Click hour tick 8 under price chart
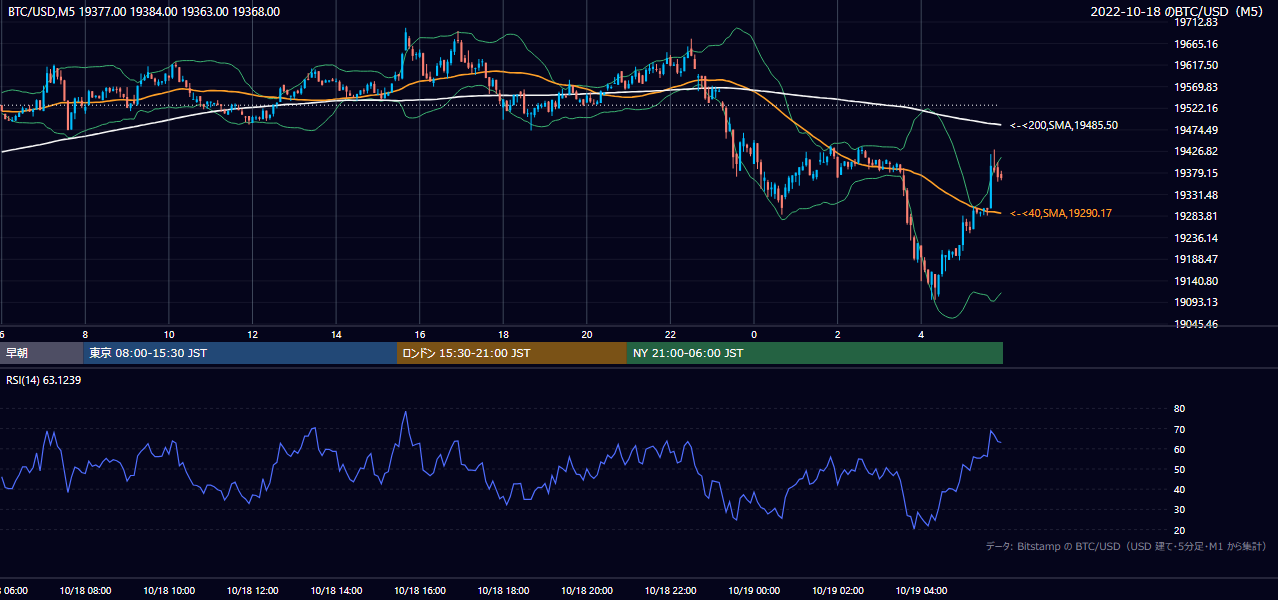The height and width of the screenshot is (600, 1278). click(85, 334)
